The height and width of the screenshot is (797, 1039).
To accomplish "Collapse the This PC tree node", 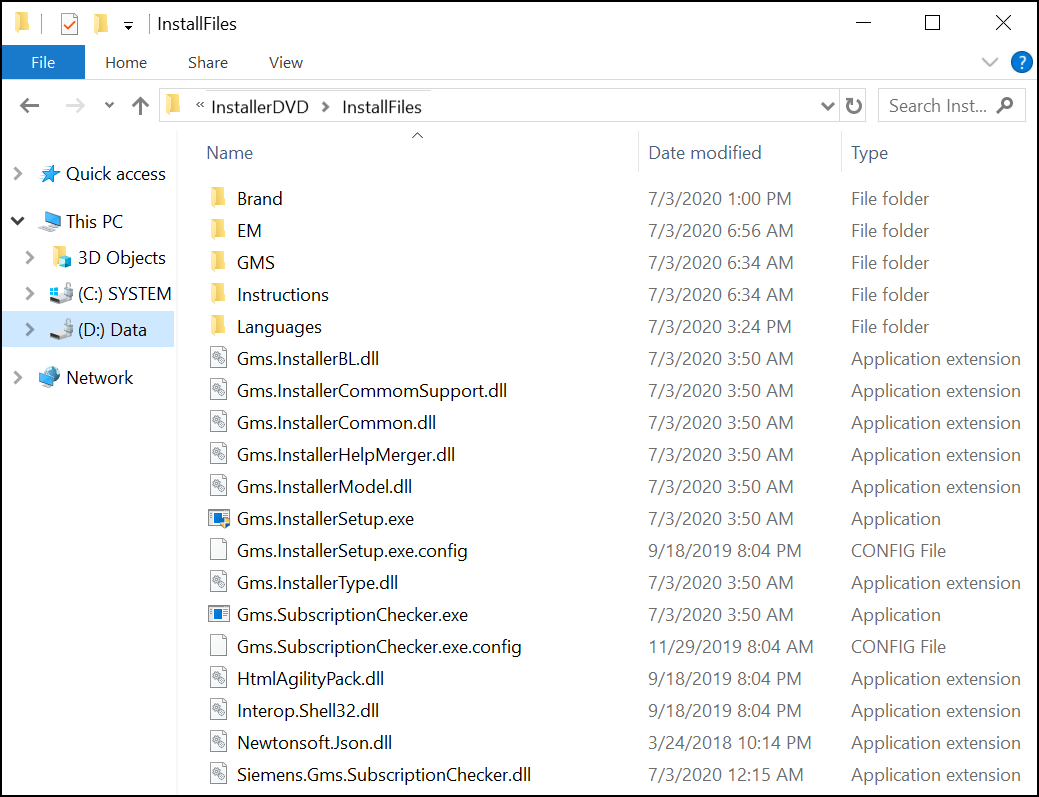I will [x=18, y=222].
